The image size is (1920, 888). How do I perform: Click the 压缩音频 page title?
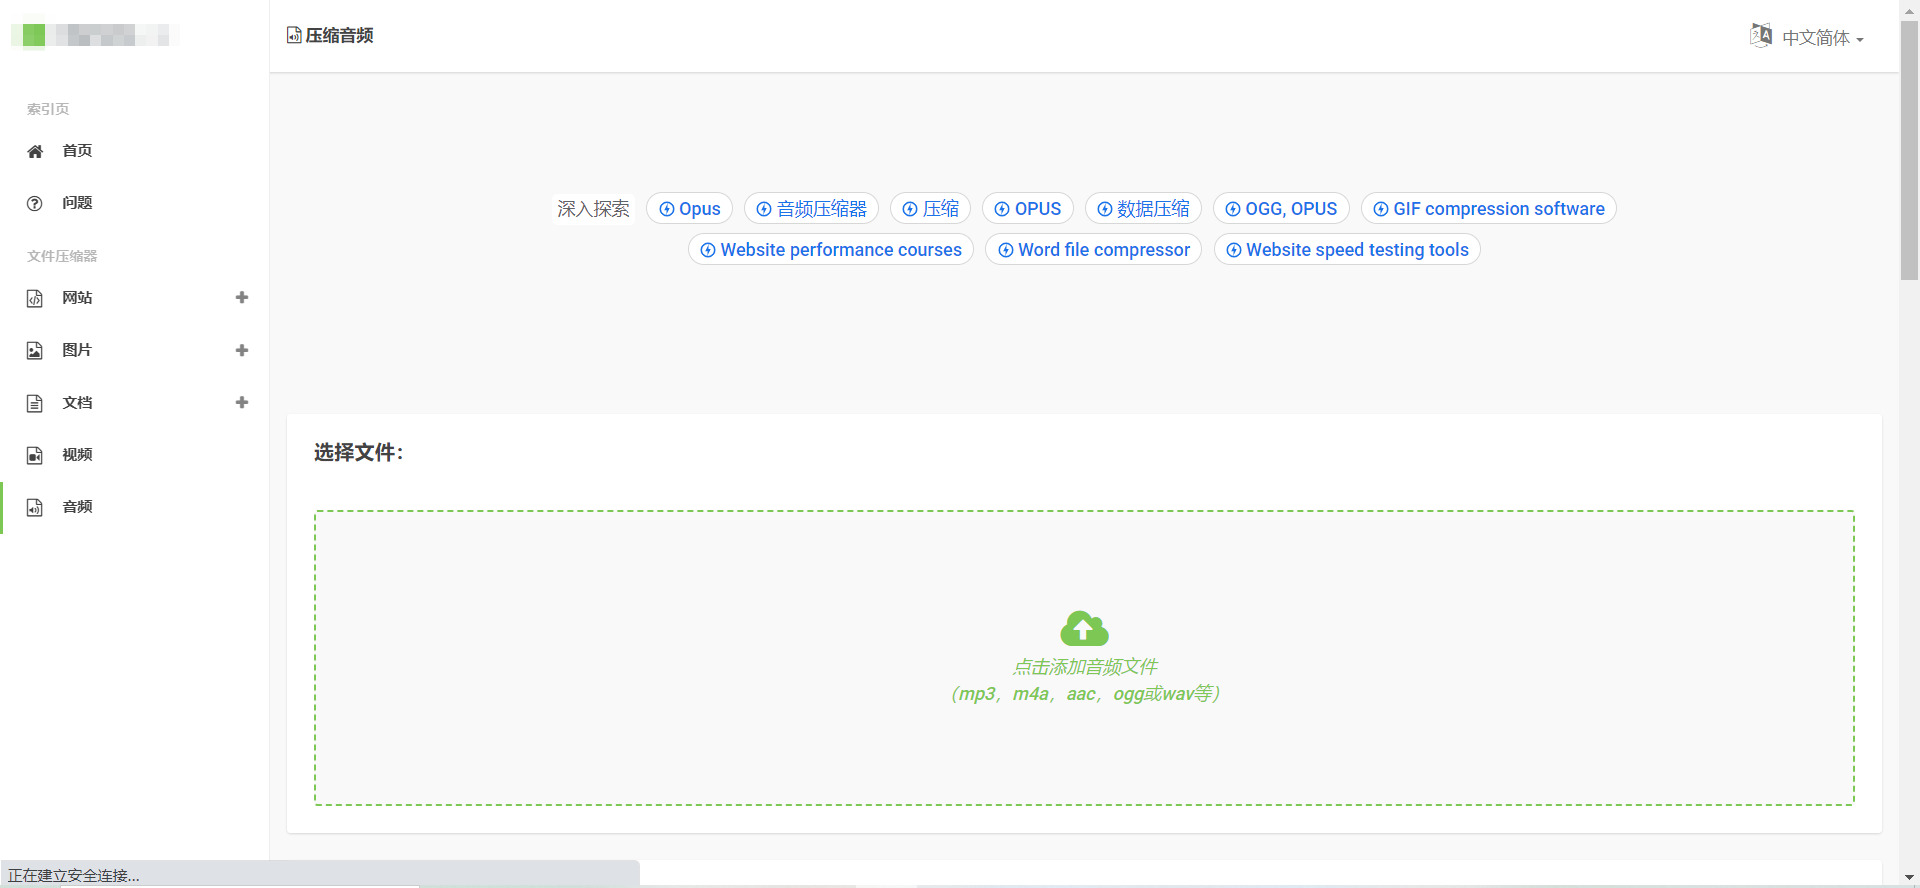pos(339,36)
